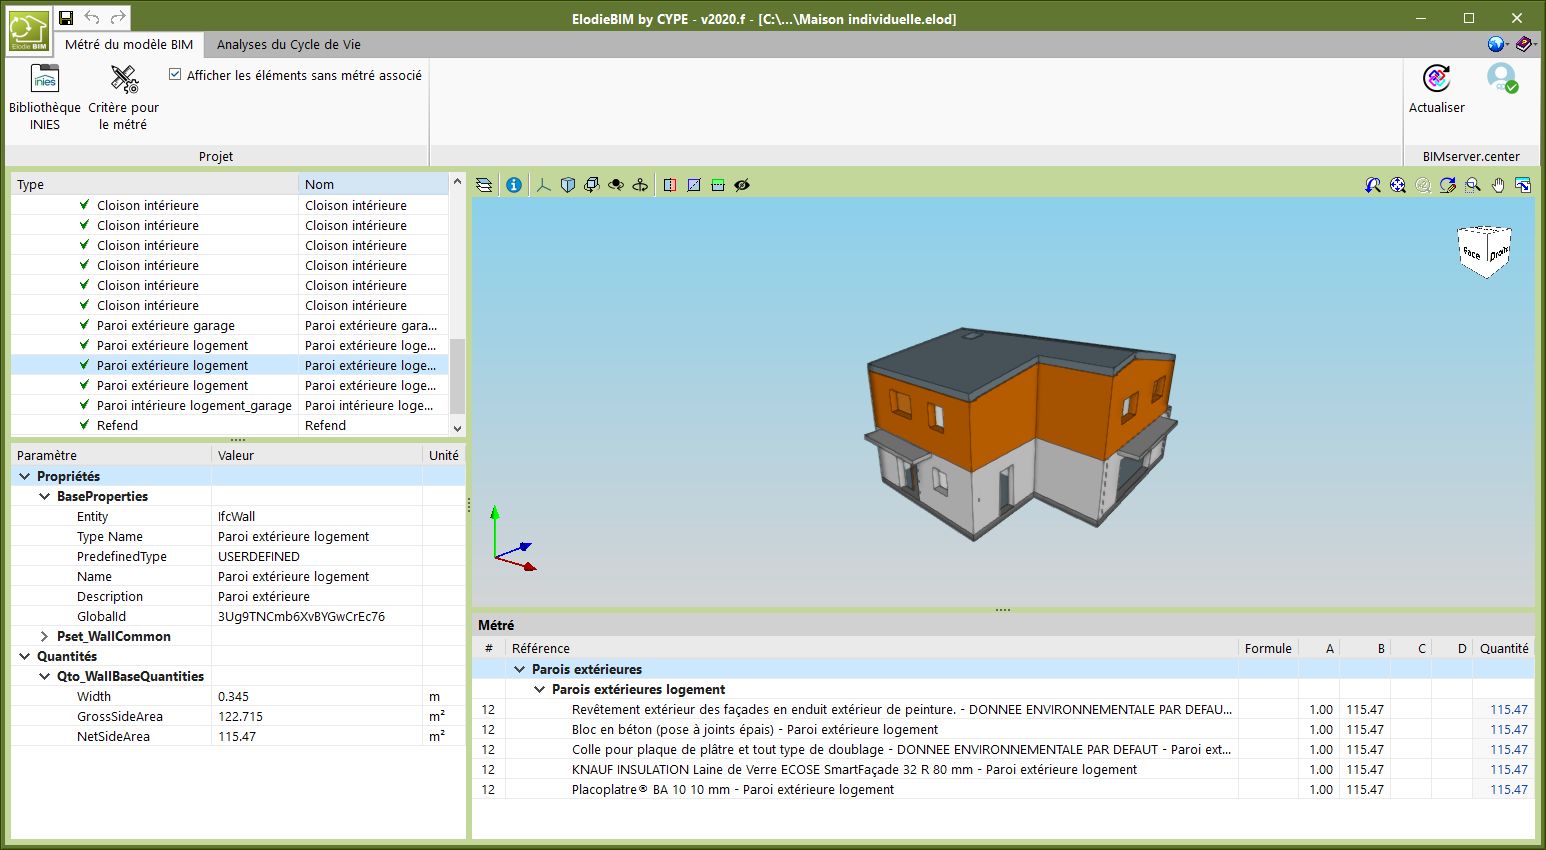This screenshot has height=850, width=1546.
Task: Click the blue information icon
Action: [x=514, y=185]
